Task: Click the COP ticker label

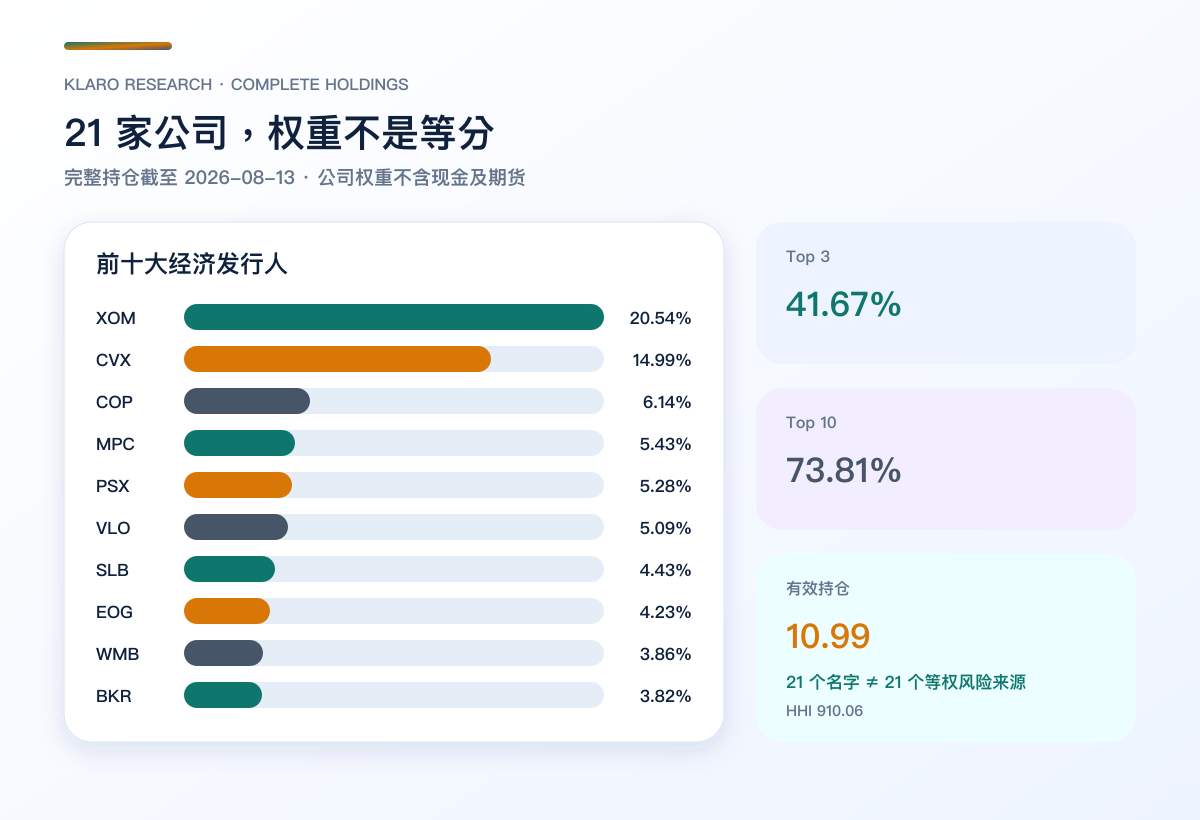Action: tap(115, 402)
